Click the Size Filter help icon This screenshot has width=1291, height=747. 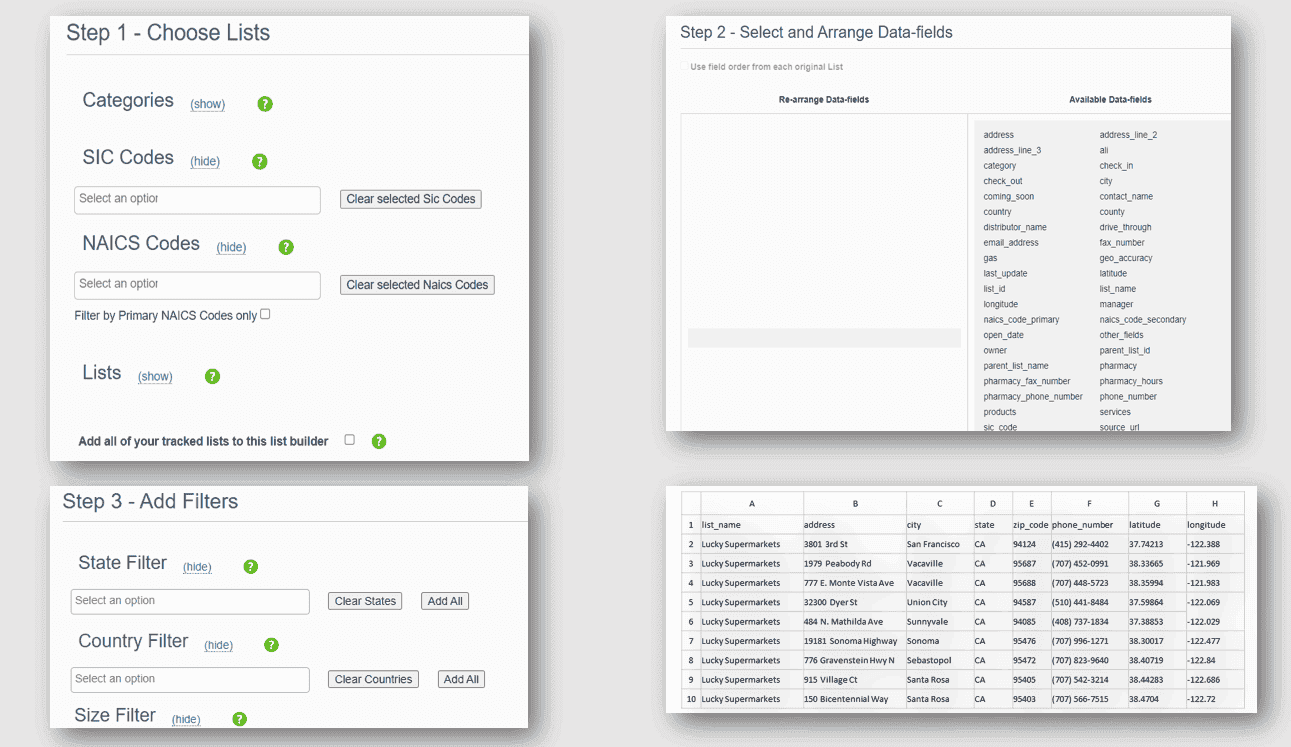[x=240, y=719]
